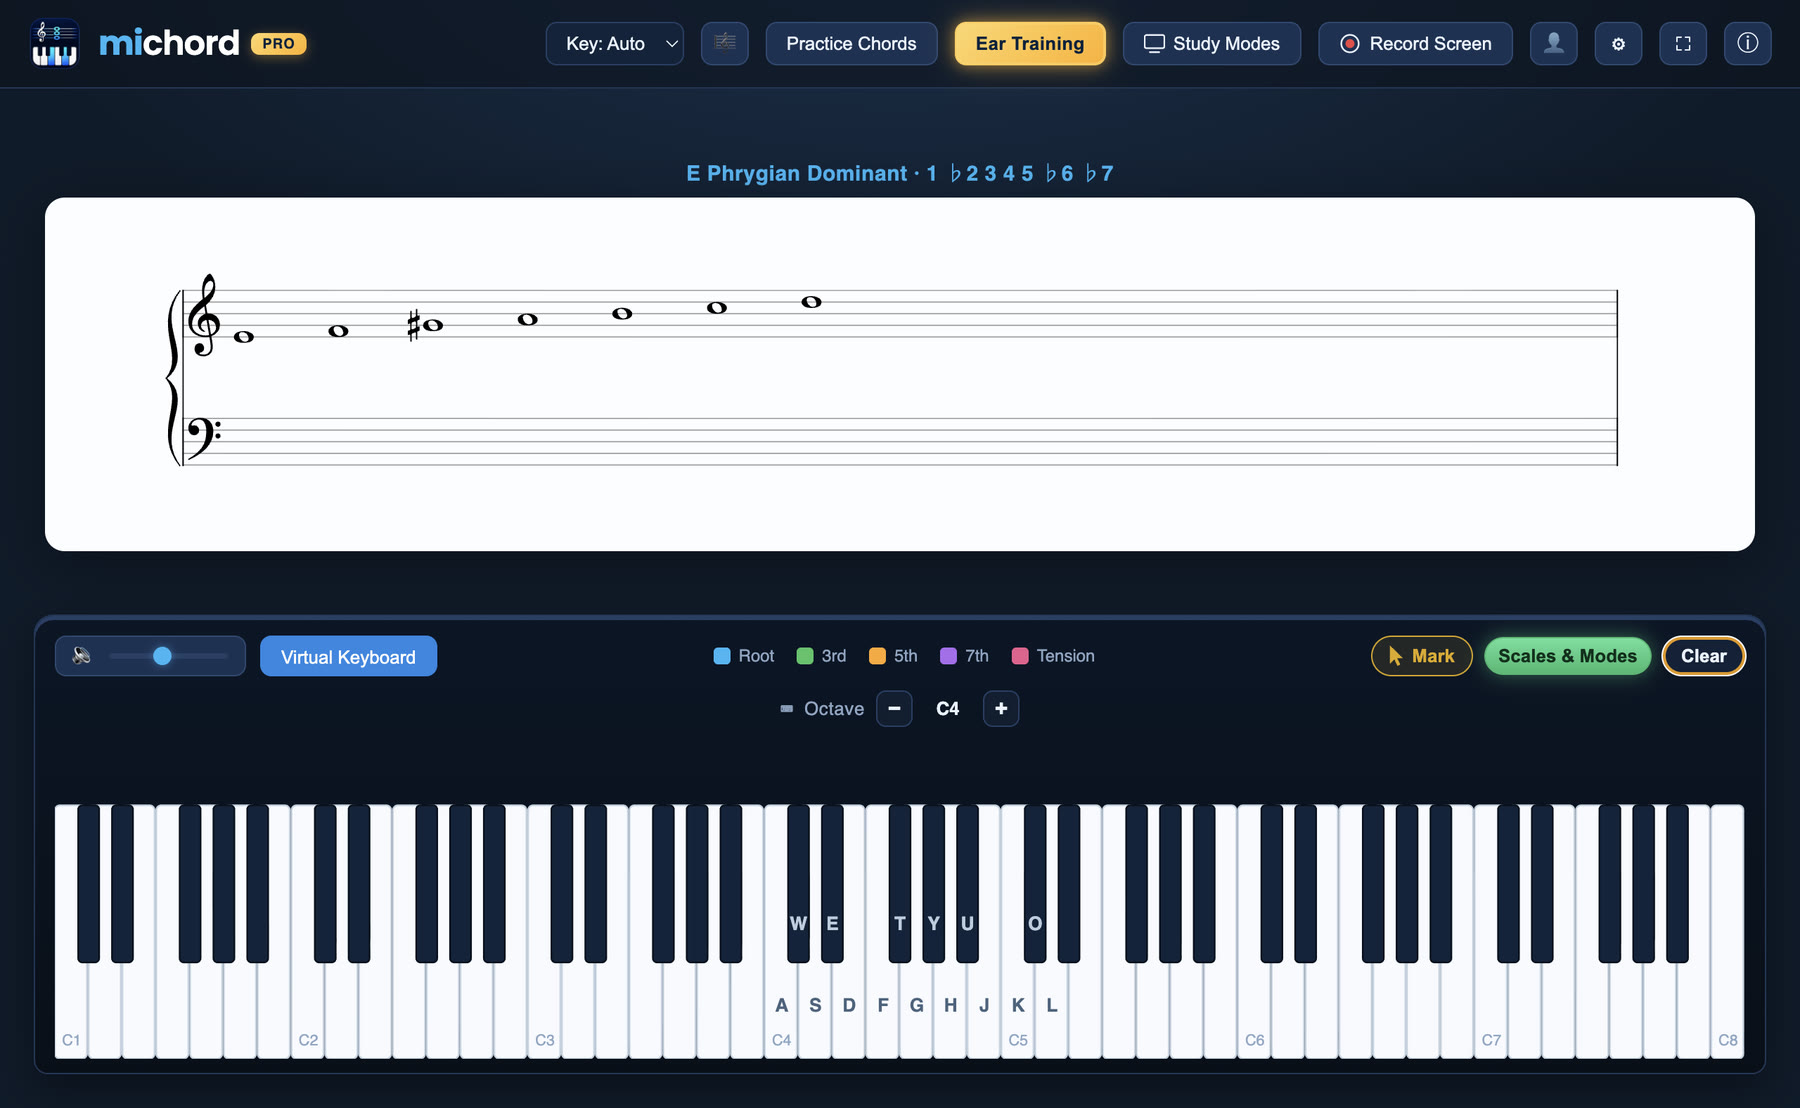This screenshot has height=1108, width=1800.
Task: Click the muted speaker icon
Action: point(82,656)
